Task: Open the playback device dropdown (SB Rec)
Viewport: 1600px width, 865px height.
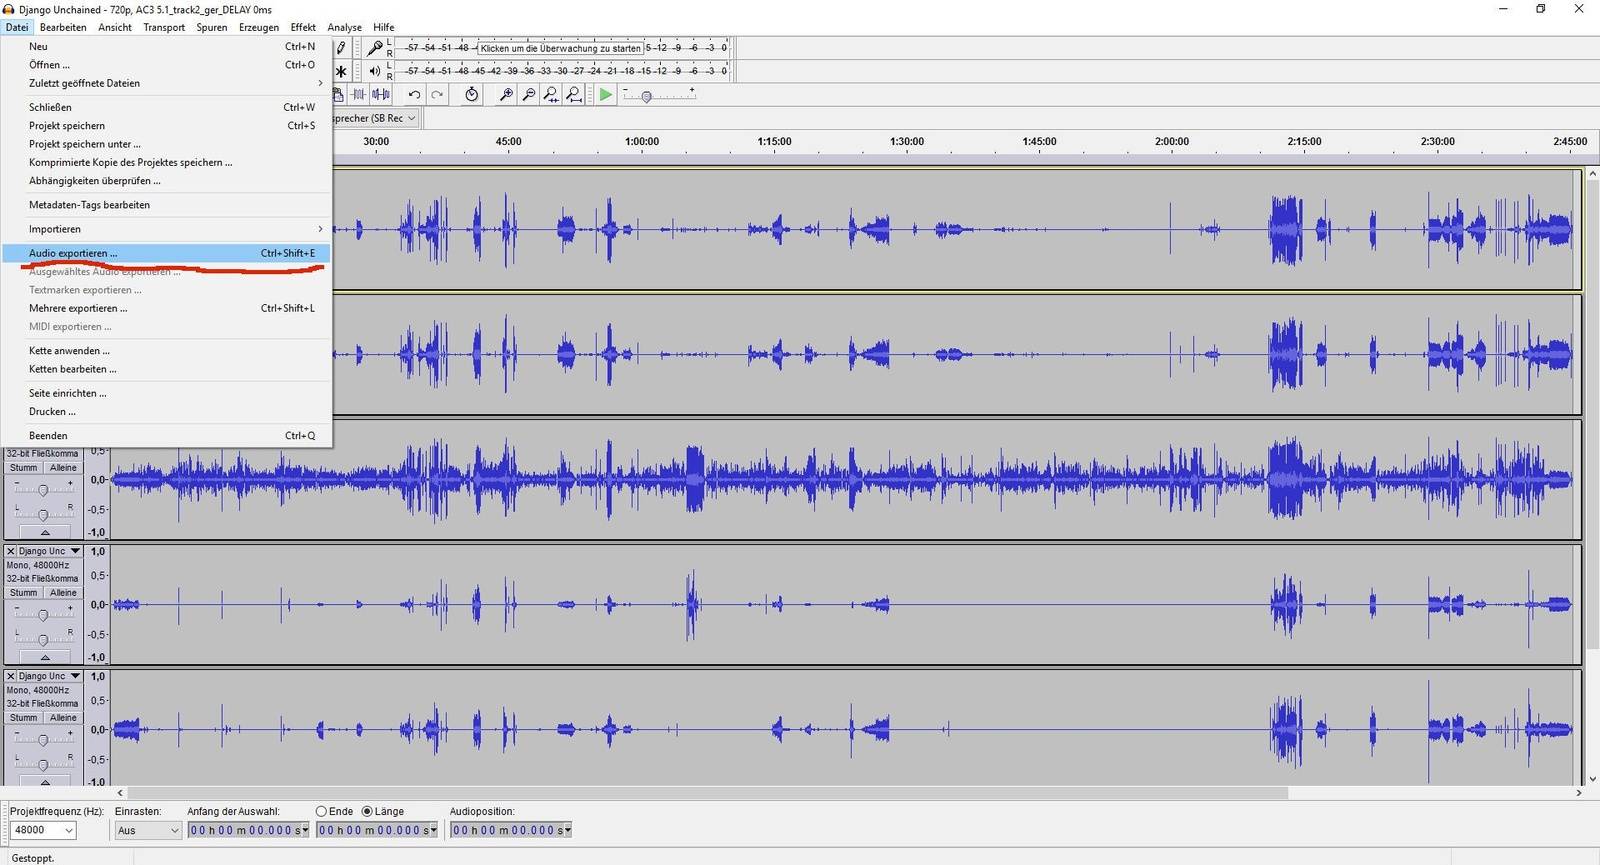Action: [376, 118]
